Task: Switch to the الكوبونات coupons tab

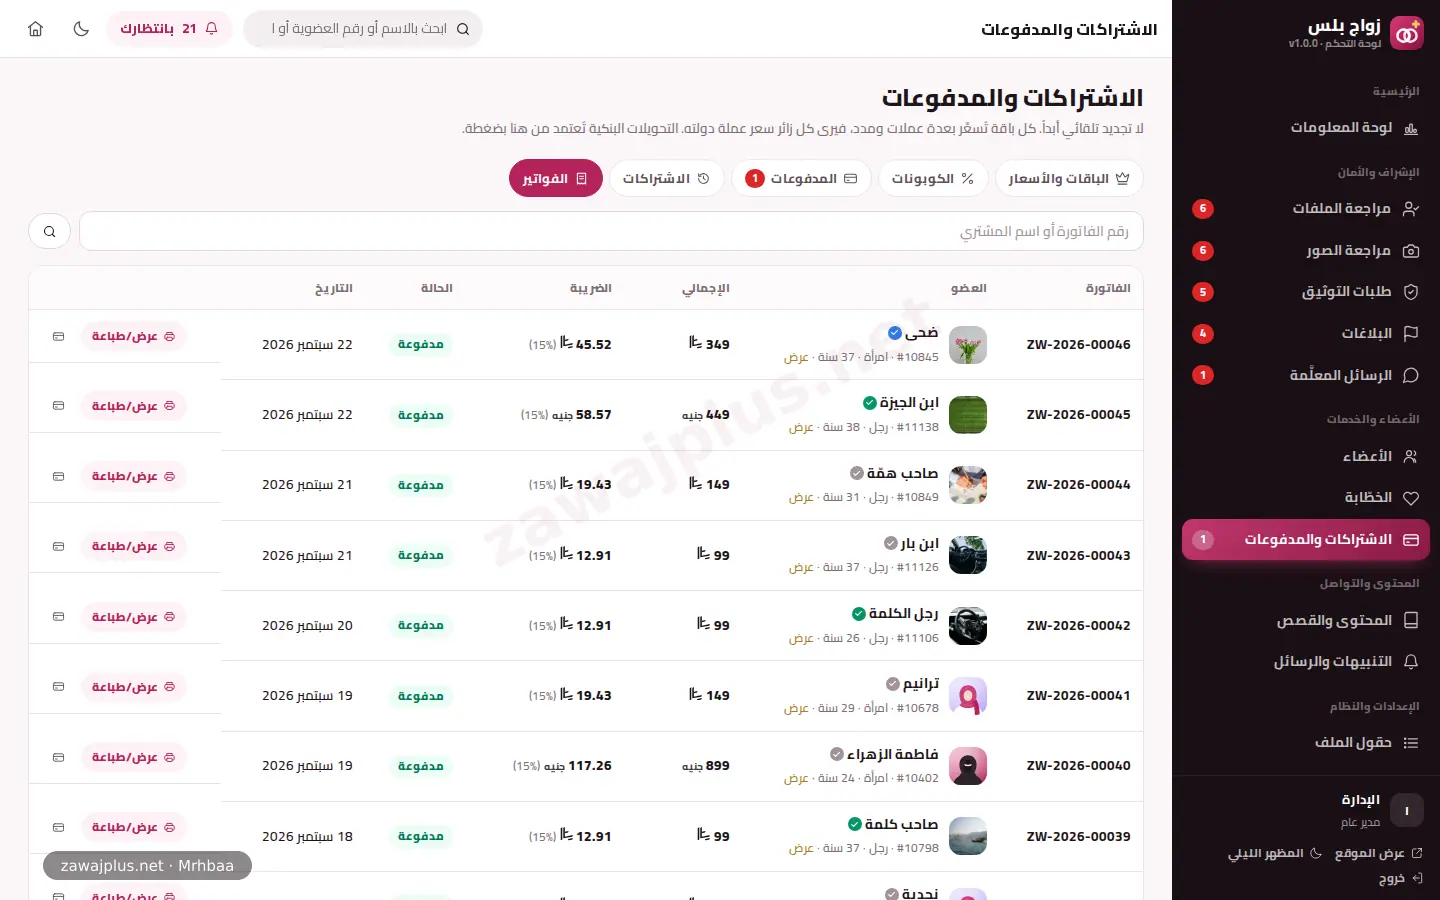Action: (x=933, y=179)
